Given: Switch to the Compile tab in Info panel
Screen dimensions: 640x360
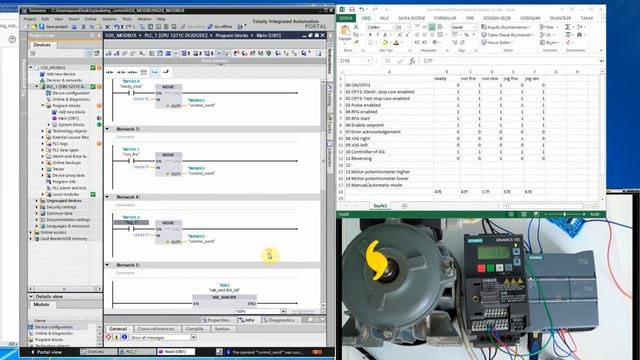Looking at the screenshot, I should 195,329.
